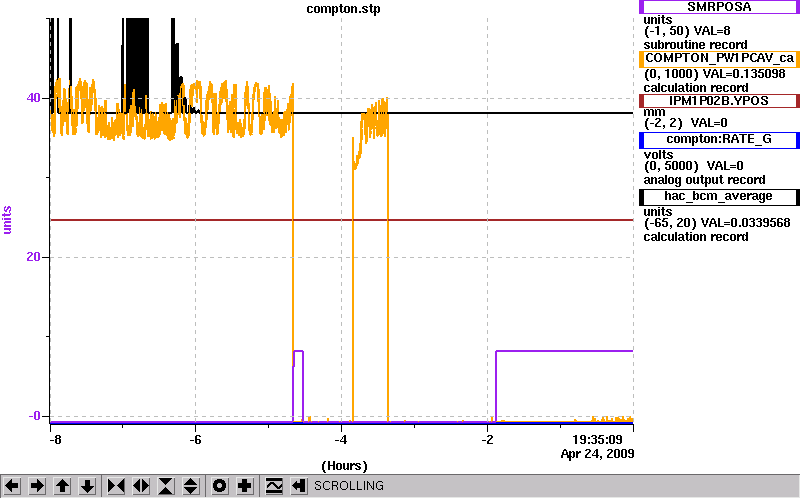Select the IPM1P02B.YPOS legend entry
Screen dimensions: 800x498
[719, 101]
